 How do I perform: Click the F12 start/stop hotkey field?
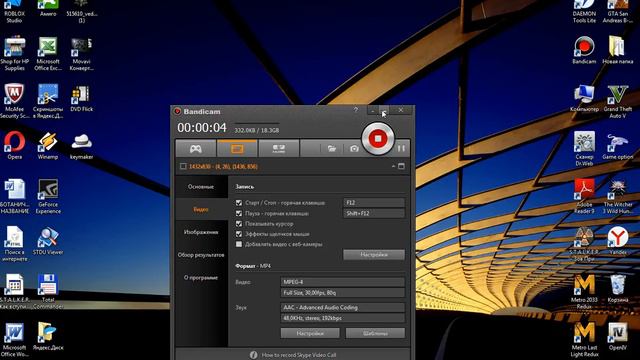coord(374,202)
